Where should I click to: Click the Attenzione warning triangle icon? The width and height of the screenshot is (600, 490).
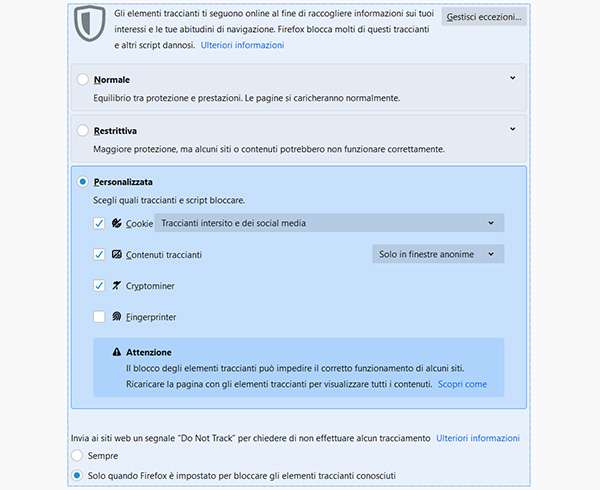point(117,352)
